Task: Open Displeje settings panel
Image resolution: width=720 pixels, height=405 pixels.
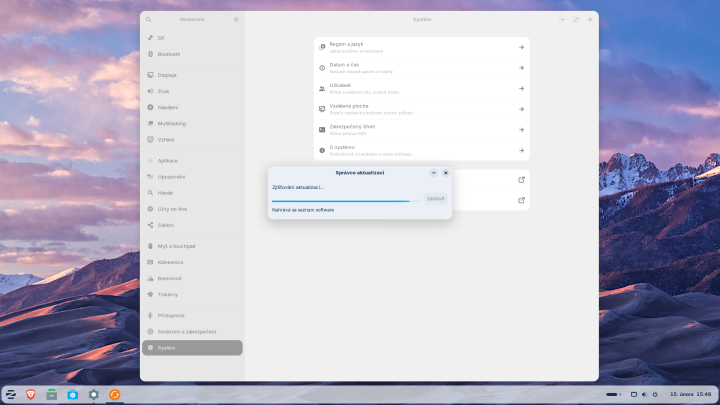Action: coord(192,75)
